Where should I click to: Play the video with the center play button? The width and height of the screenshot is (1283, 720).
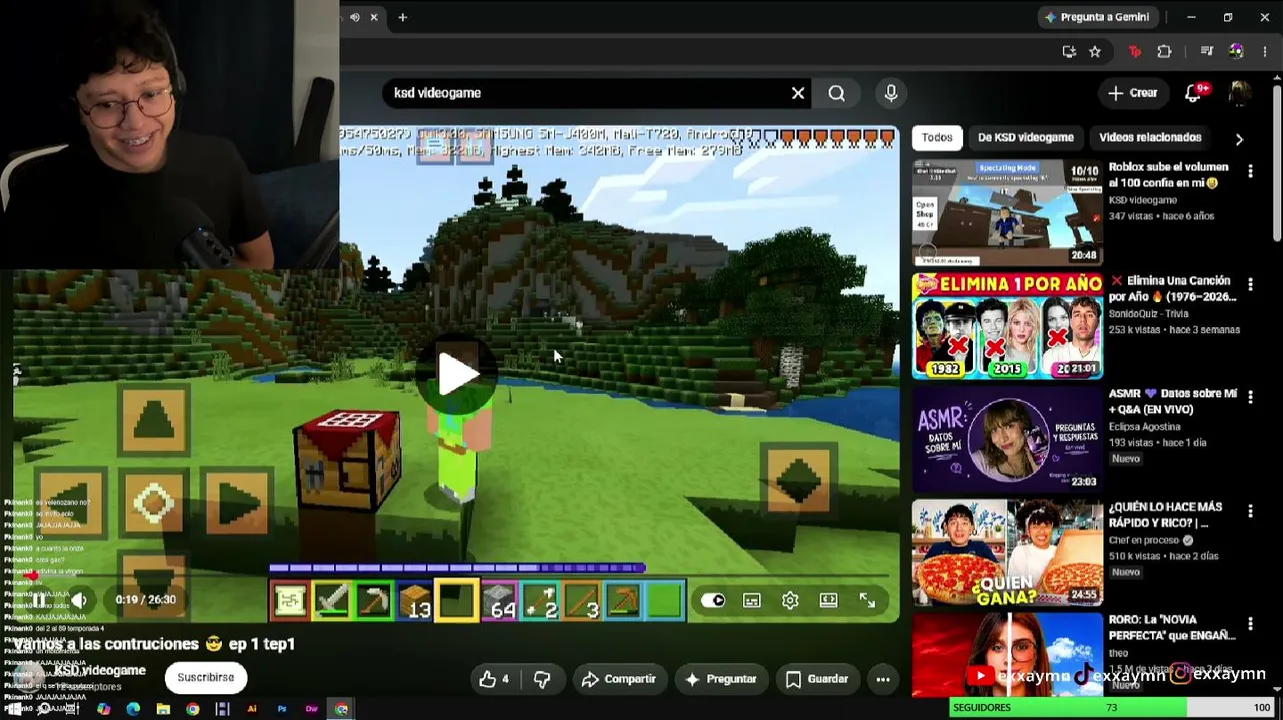click(x=458, y=373)
